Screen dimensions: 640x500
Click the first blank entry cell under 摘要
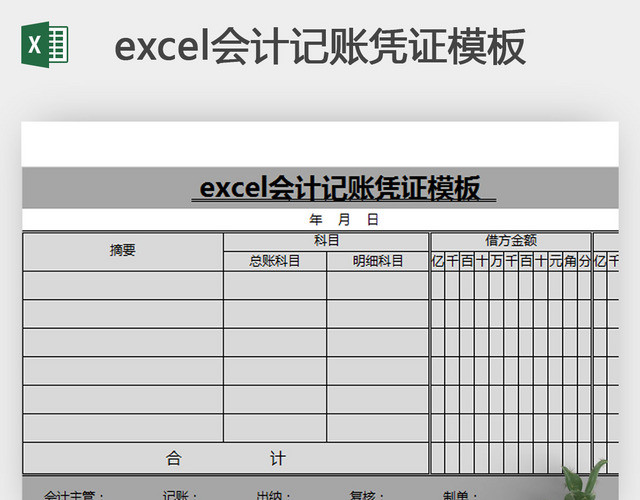click(x=123, y=285)
